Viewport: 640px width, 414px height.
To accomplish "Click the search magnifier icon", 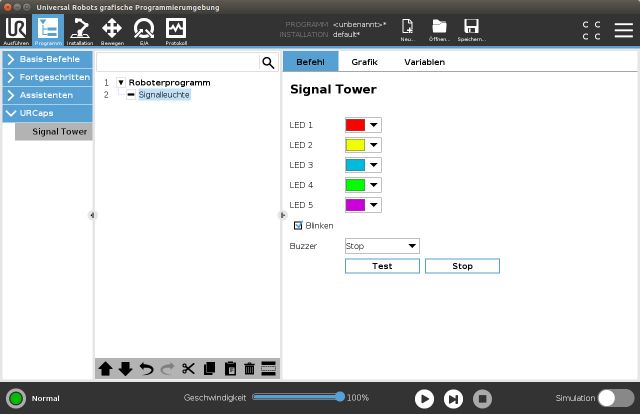I will point(267,62).
